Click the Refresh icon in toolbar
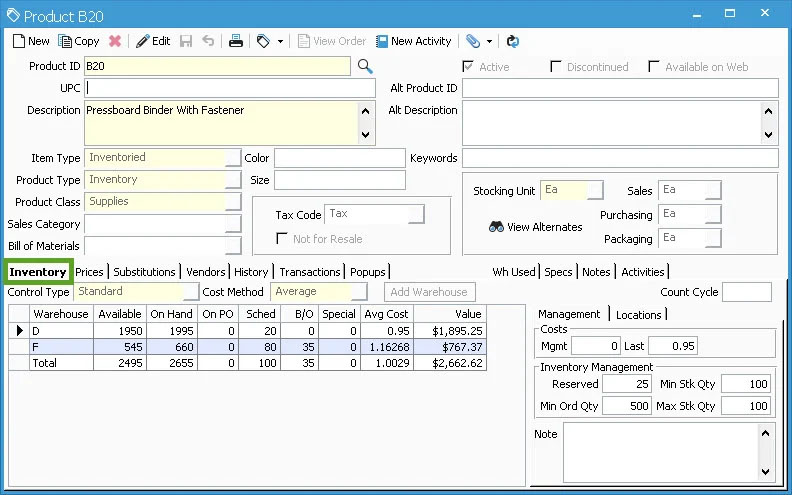792x495 pixels. [513, 41]
